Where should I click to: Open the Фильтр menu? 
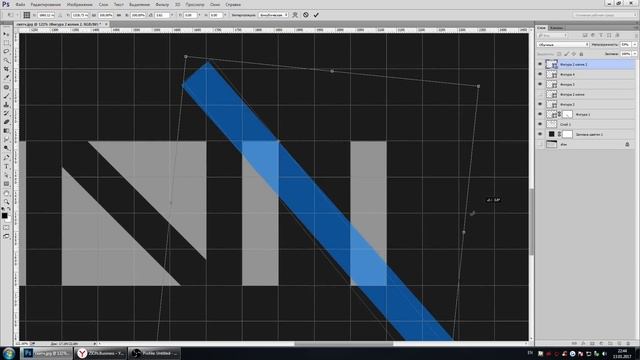(x=162, y=4)
